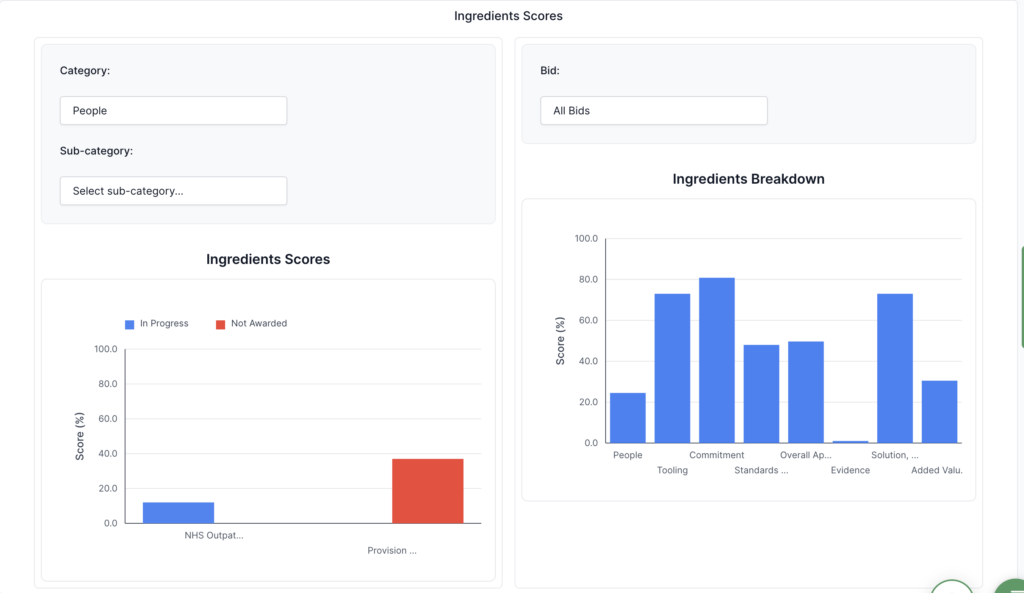
Task: Toggle the In Progress legend label
Action: (164, 324)
